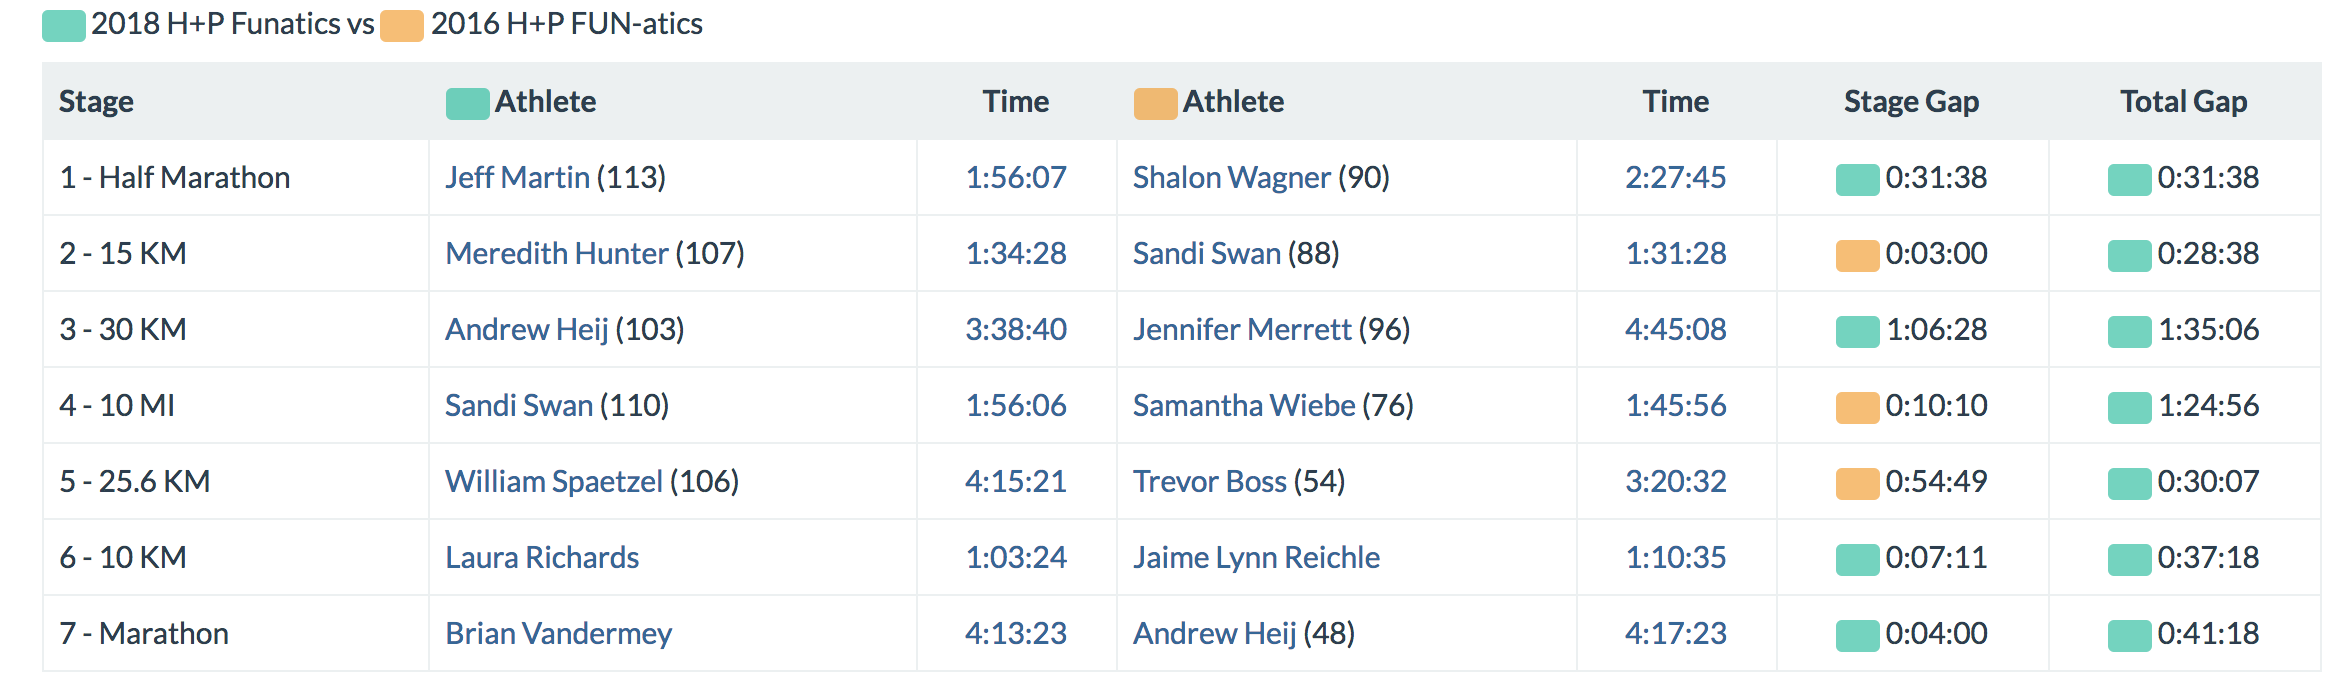Open Brian Vandermey's profile link

tap(558, 633)
